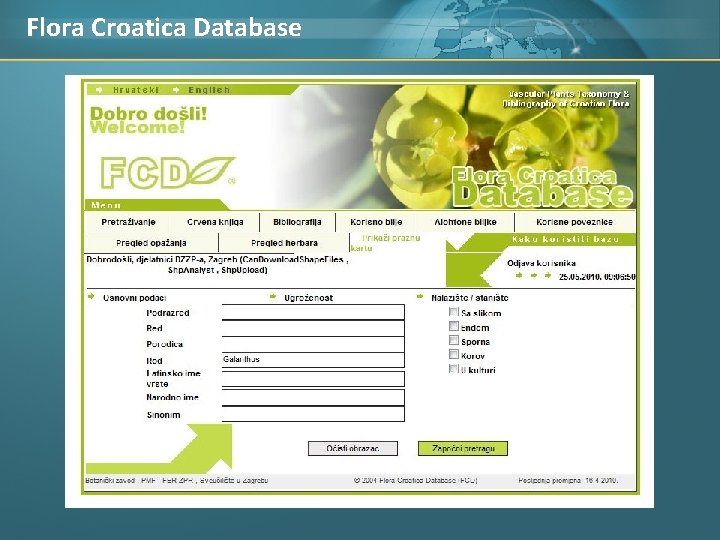Click Odjava korisnika to log out
Image resolution: width=720 pixels, height=540 pixels.
[541, 264]
